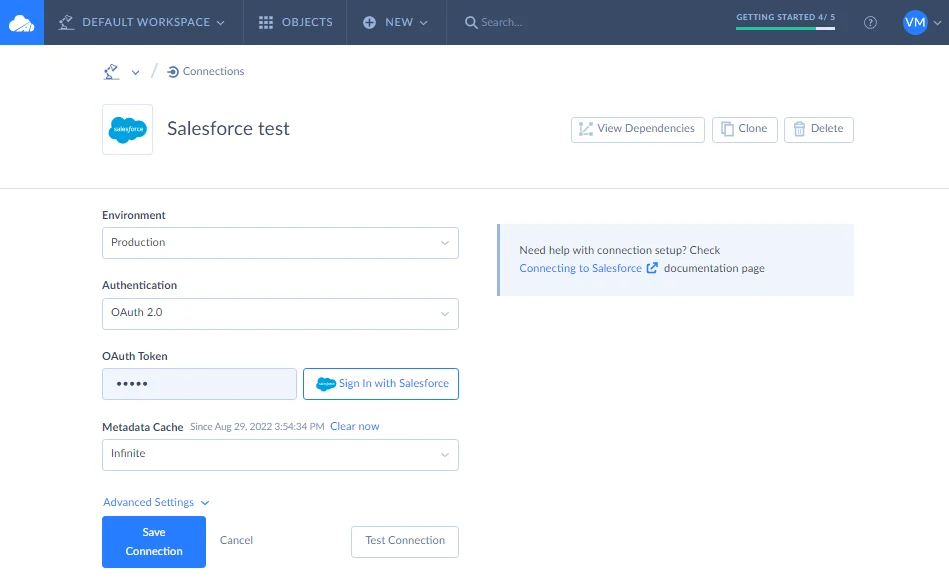Click the Clone button
Screen dimensions: 949x584
[x=744, y=130]
